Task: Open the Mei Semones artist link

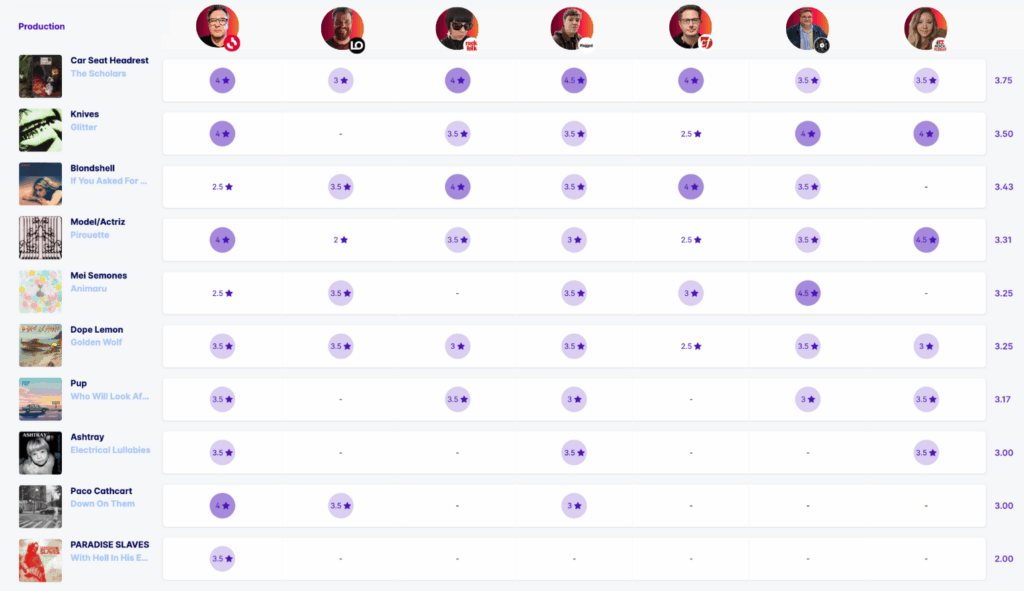Action: [x=98, y=275]
